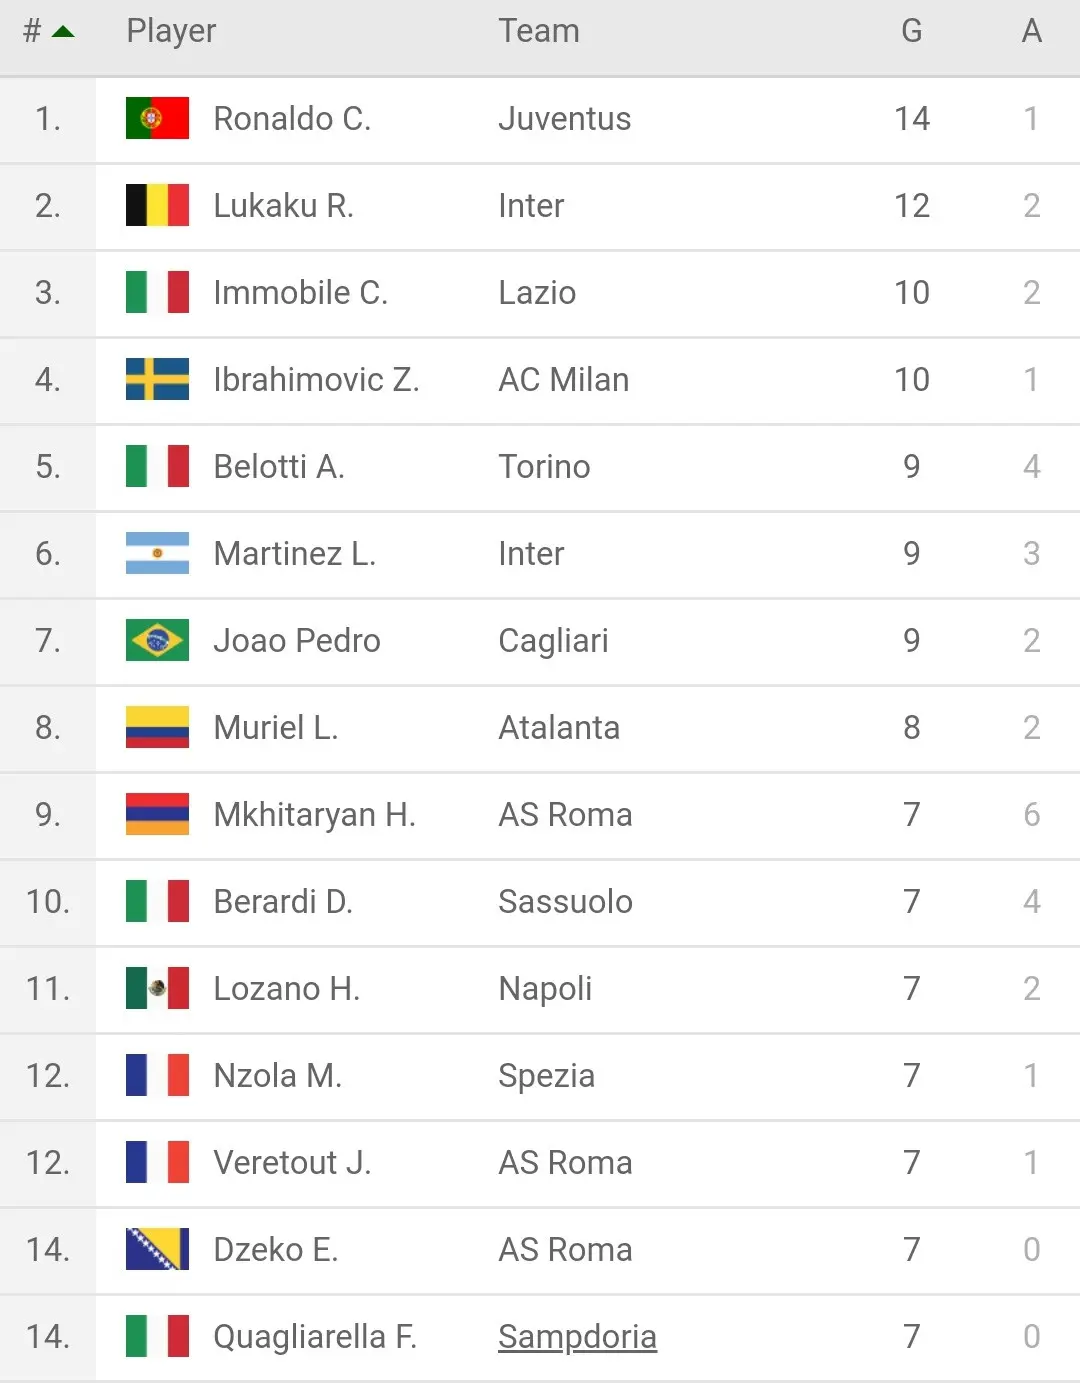
Task: Click the Bosnia flag next to Dzeko E.
Action: point(157,1249)
